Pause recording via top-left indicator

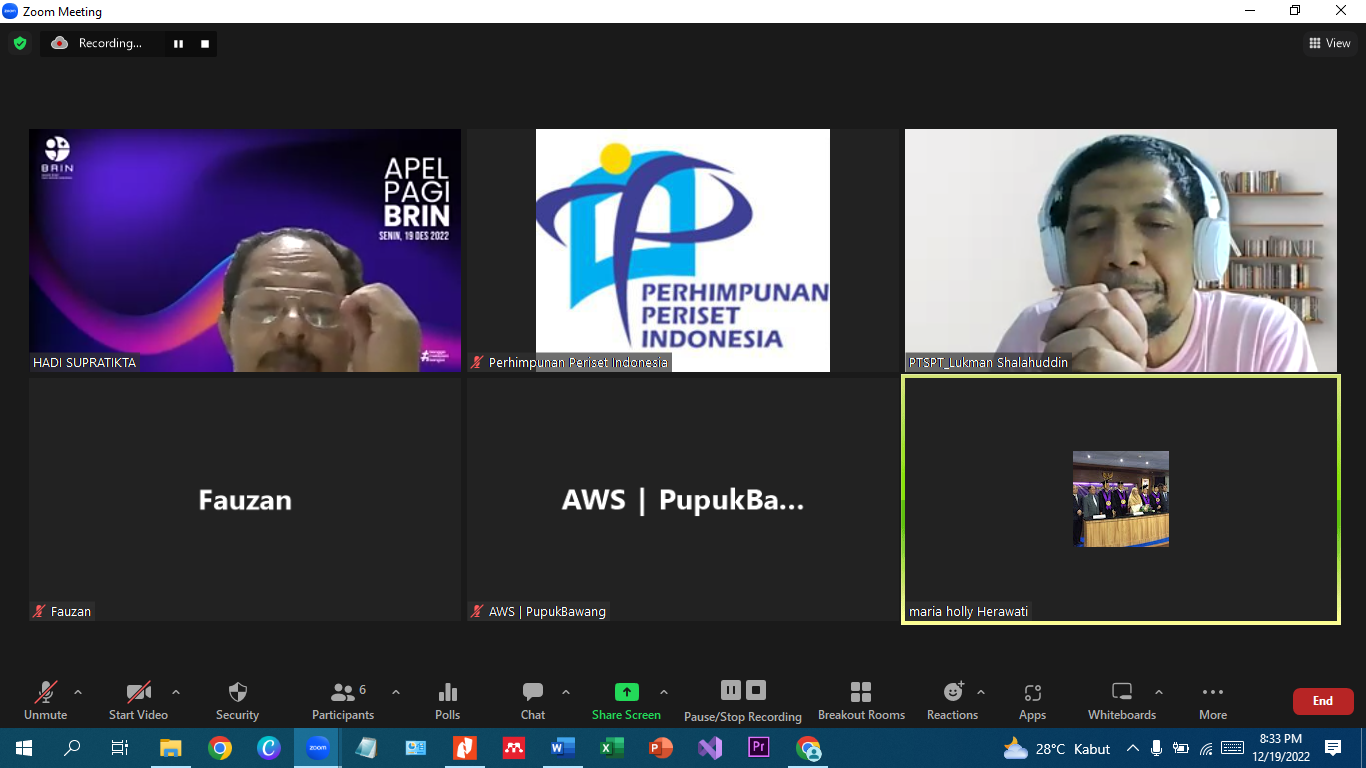coord(179,43)
